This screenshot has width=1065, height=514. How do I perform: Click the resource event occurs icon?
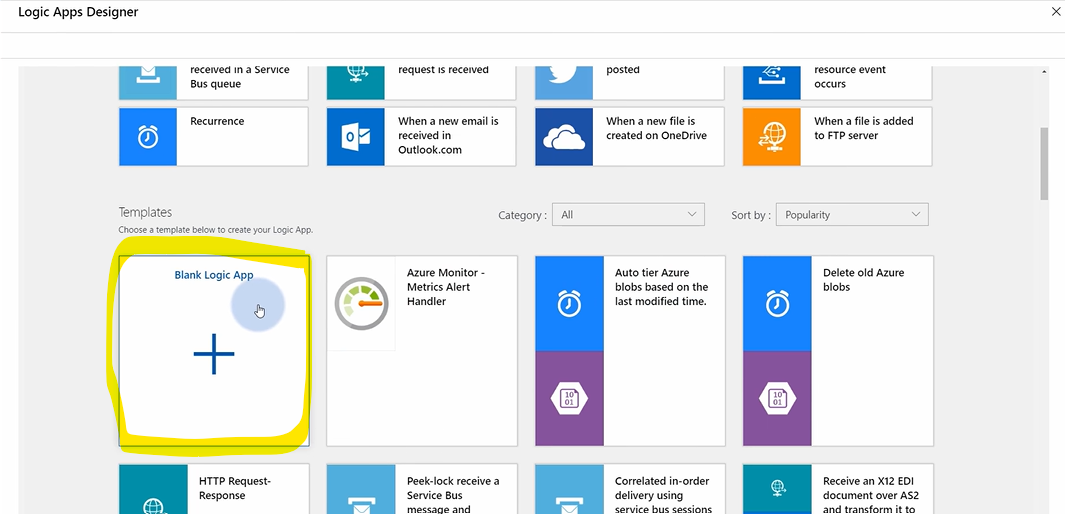[772, 81]
